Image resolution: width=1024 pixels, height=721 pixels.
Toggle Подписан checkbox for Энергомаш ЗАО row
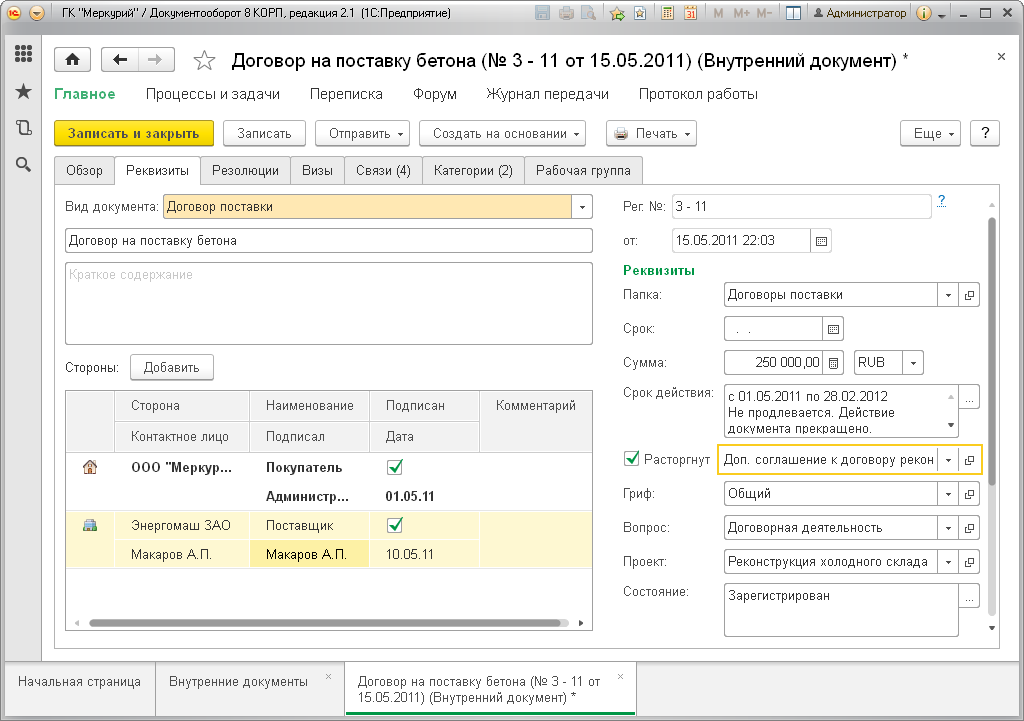395,524
